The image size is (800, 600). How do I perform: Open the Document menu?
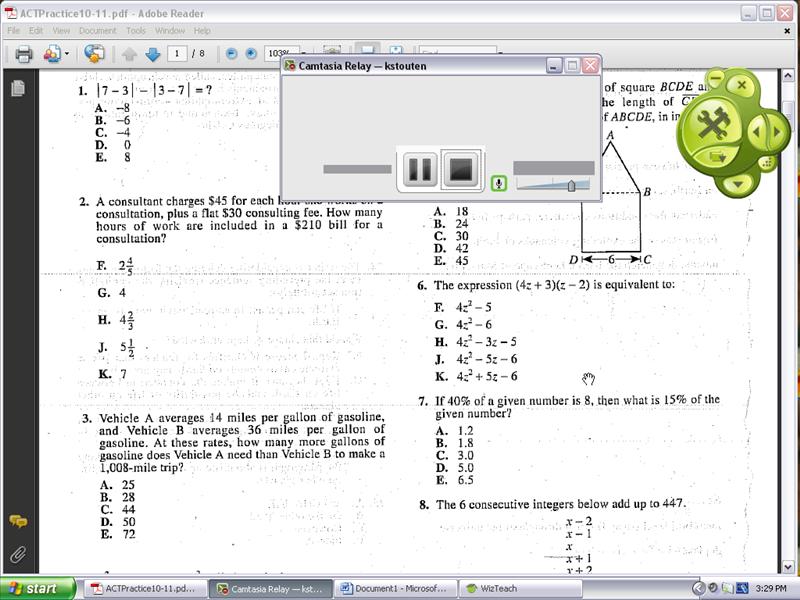97,31
